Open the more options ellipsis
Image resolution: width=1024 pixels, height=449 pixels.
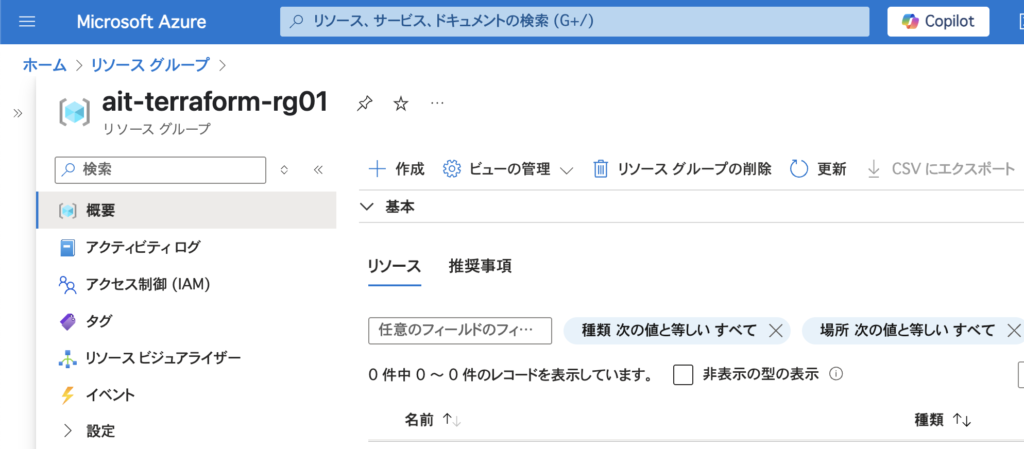[438, 103]
